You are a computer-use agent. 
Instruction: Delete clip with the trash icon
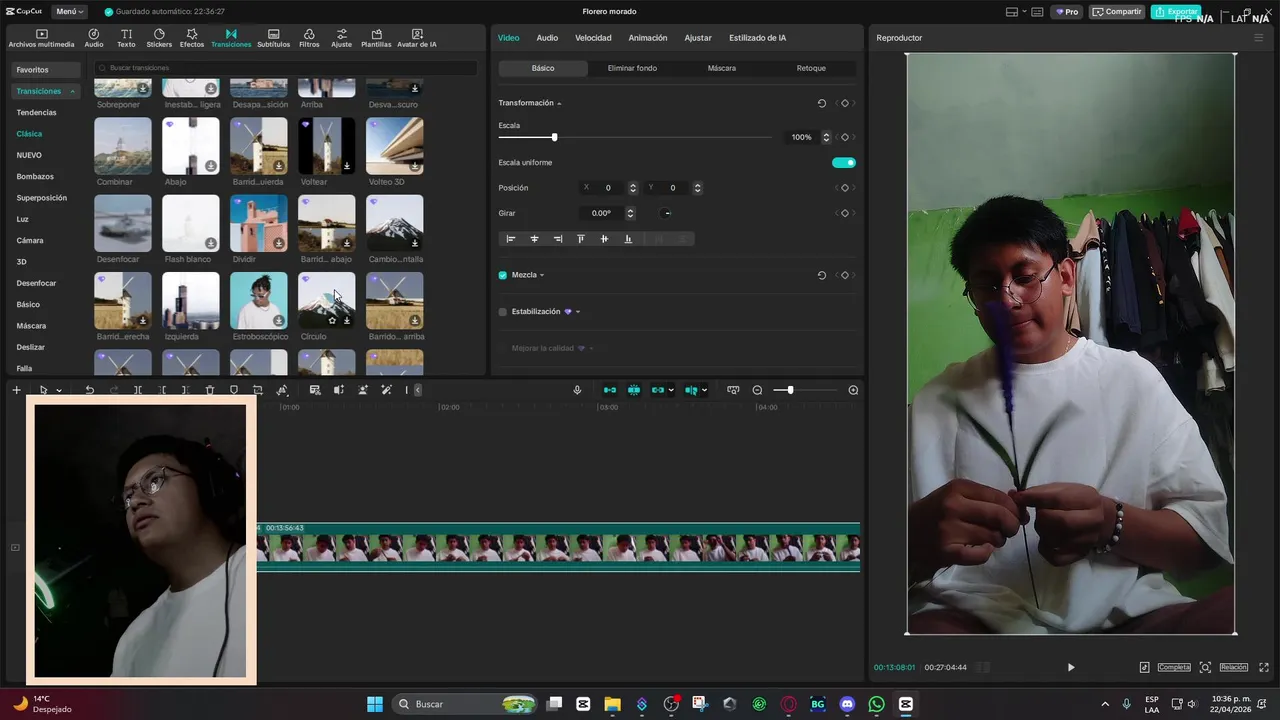[210, 390]
